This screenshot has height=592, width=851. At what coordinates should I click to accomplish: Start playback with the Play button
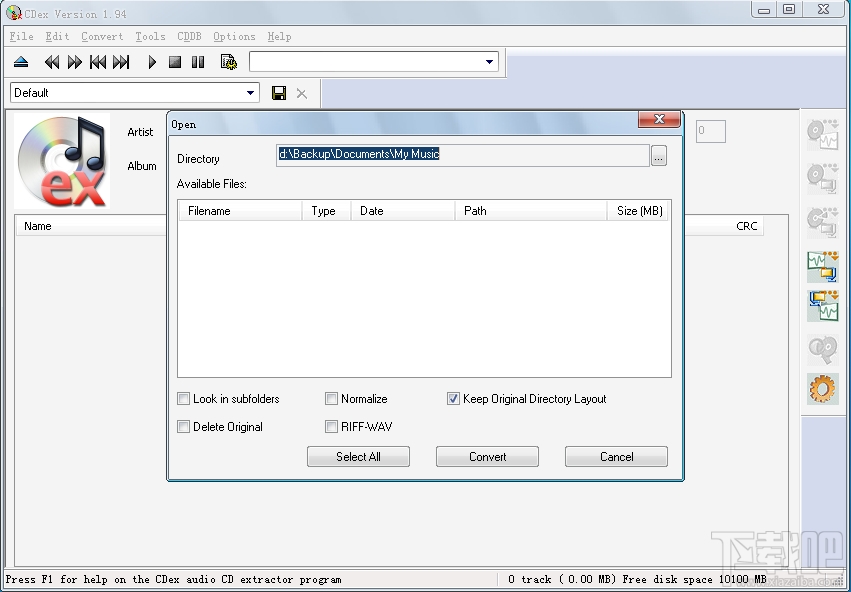tap(152, 62)
